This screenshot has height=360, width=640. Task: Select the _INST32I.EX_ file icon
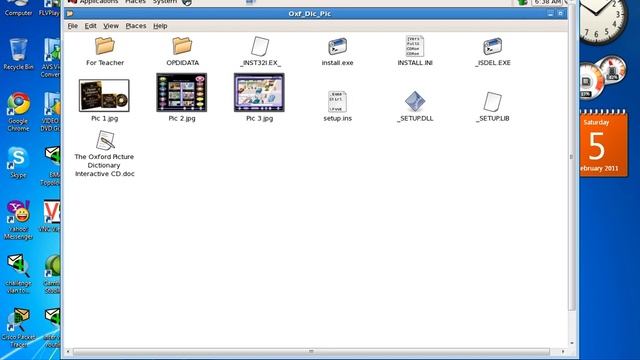coord(260,46)
